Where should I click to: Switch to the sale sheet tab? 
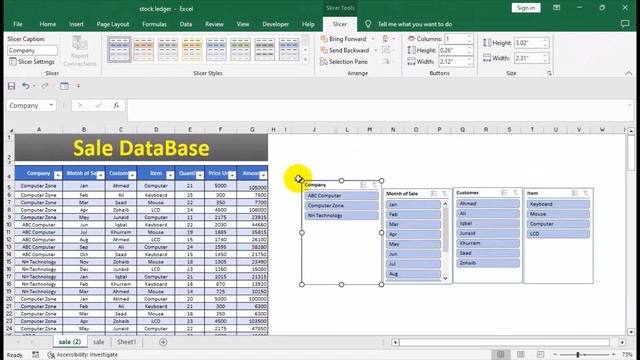pos(98,342)
